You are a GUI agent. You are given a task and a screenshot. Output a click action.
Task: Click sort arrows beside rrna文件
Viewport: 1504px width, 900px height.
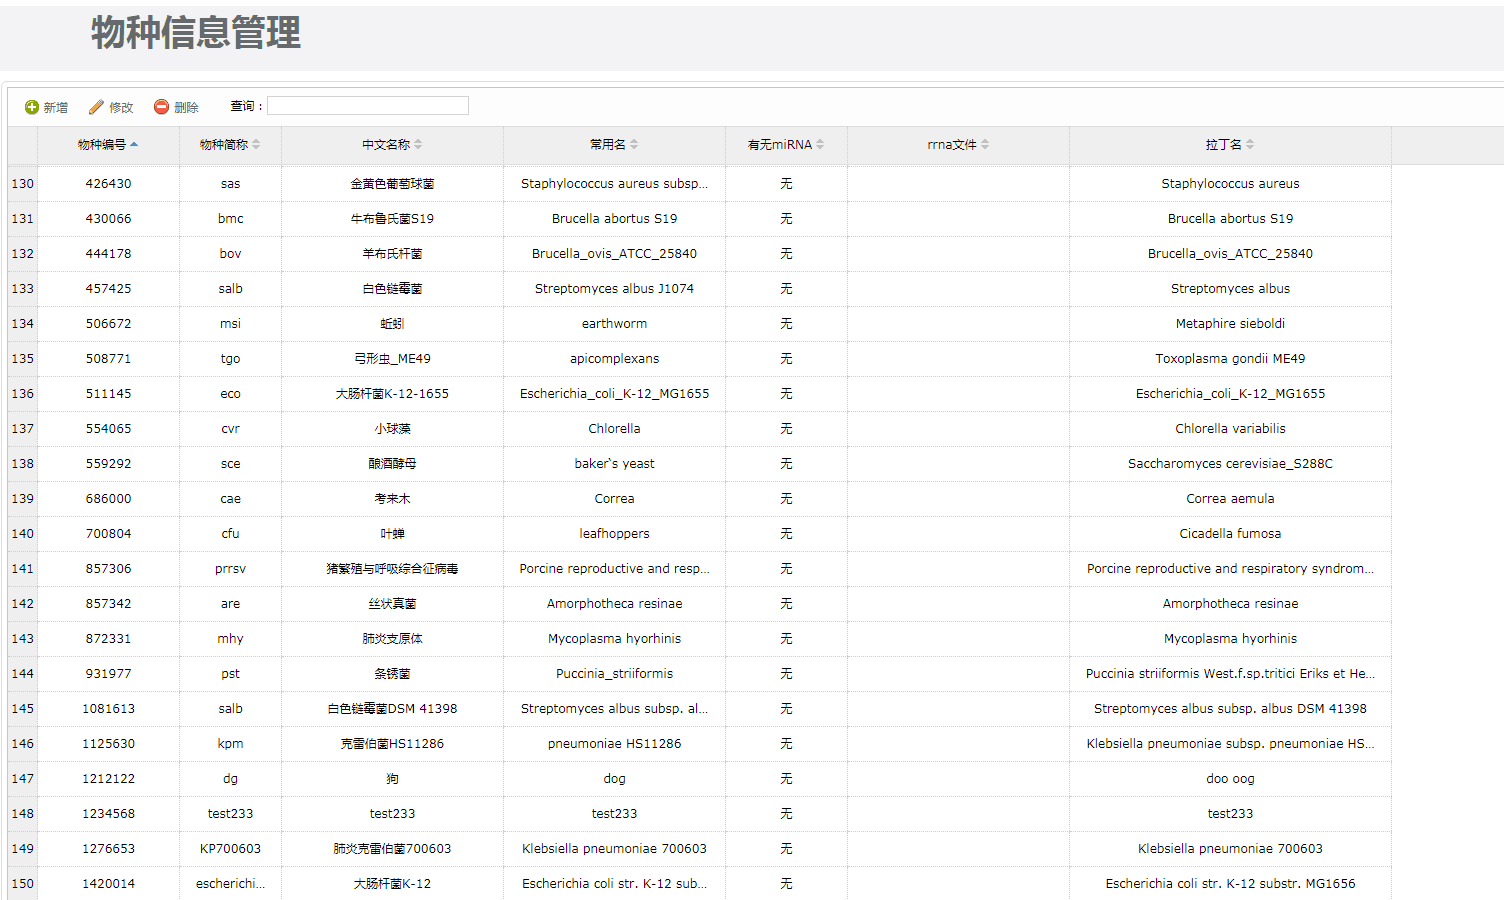[x=985, y=145]
